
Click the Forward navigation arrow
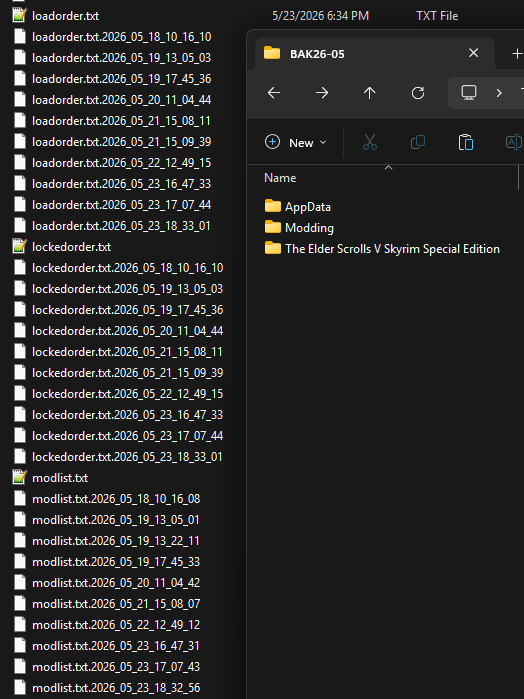(x=322, y=93)
